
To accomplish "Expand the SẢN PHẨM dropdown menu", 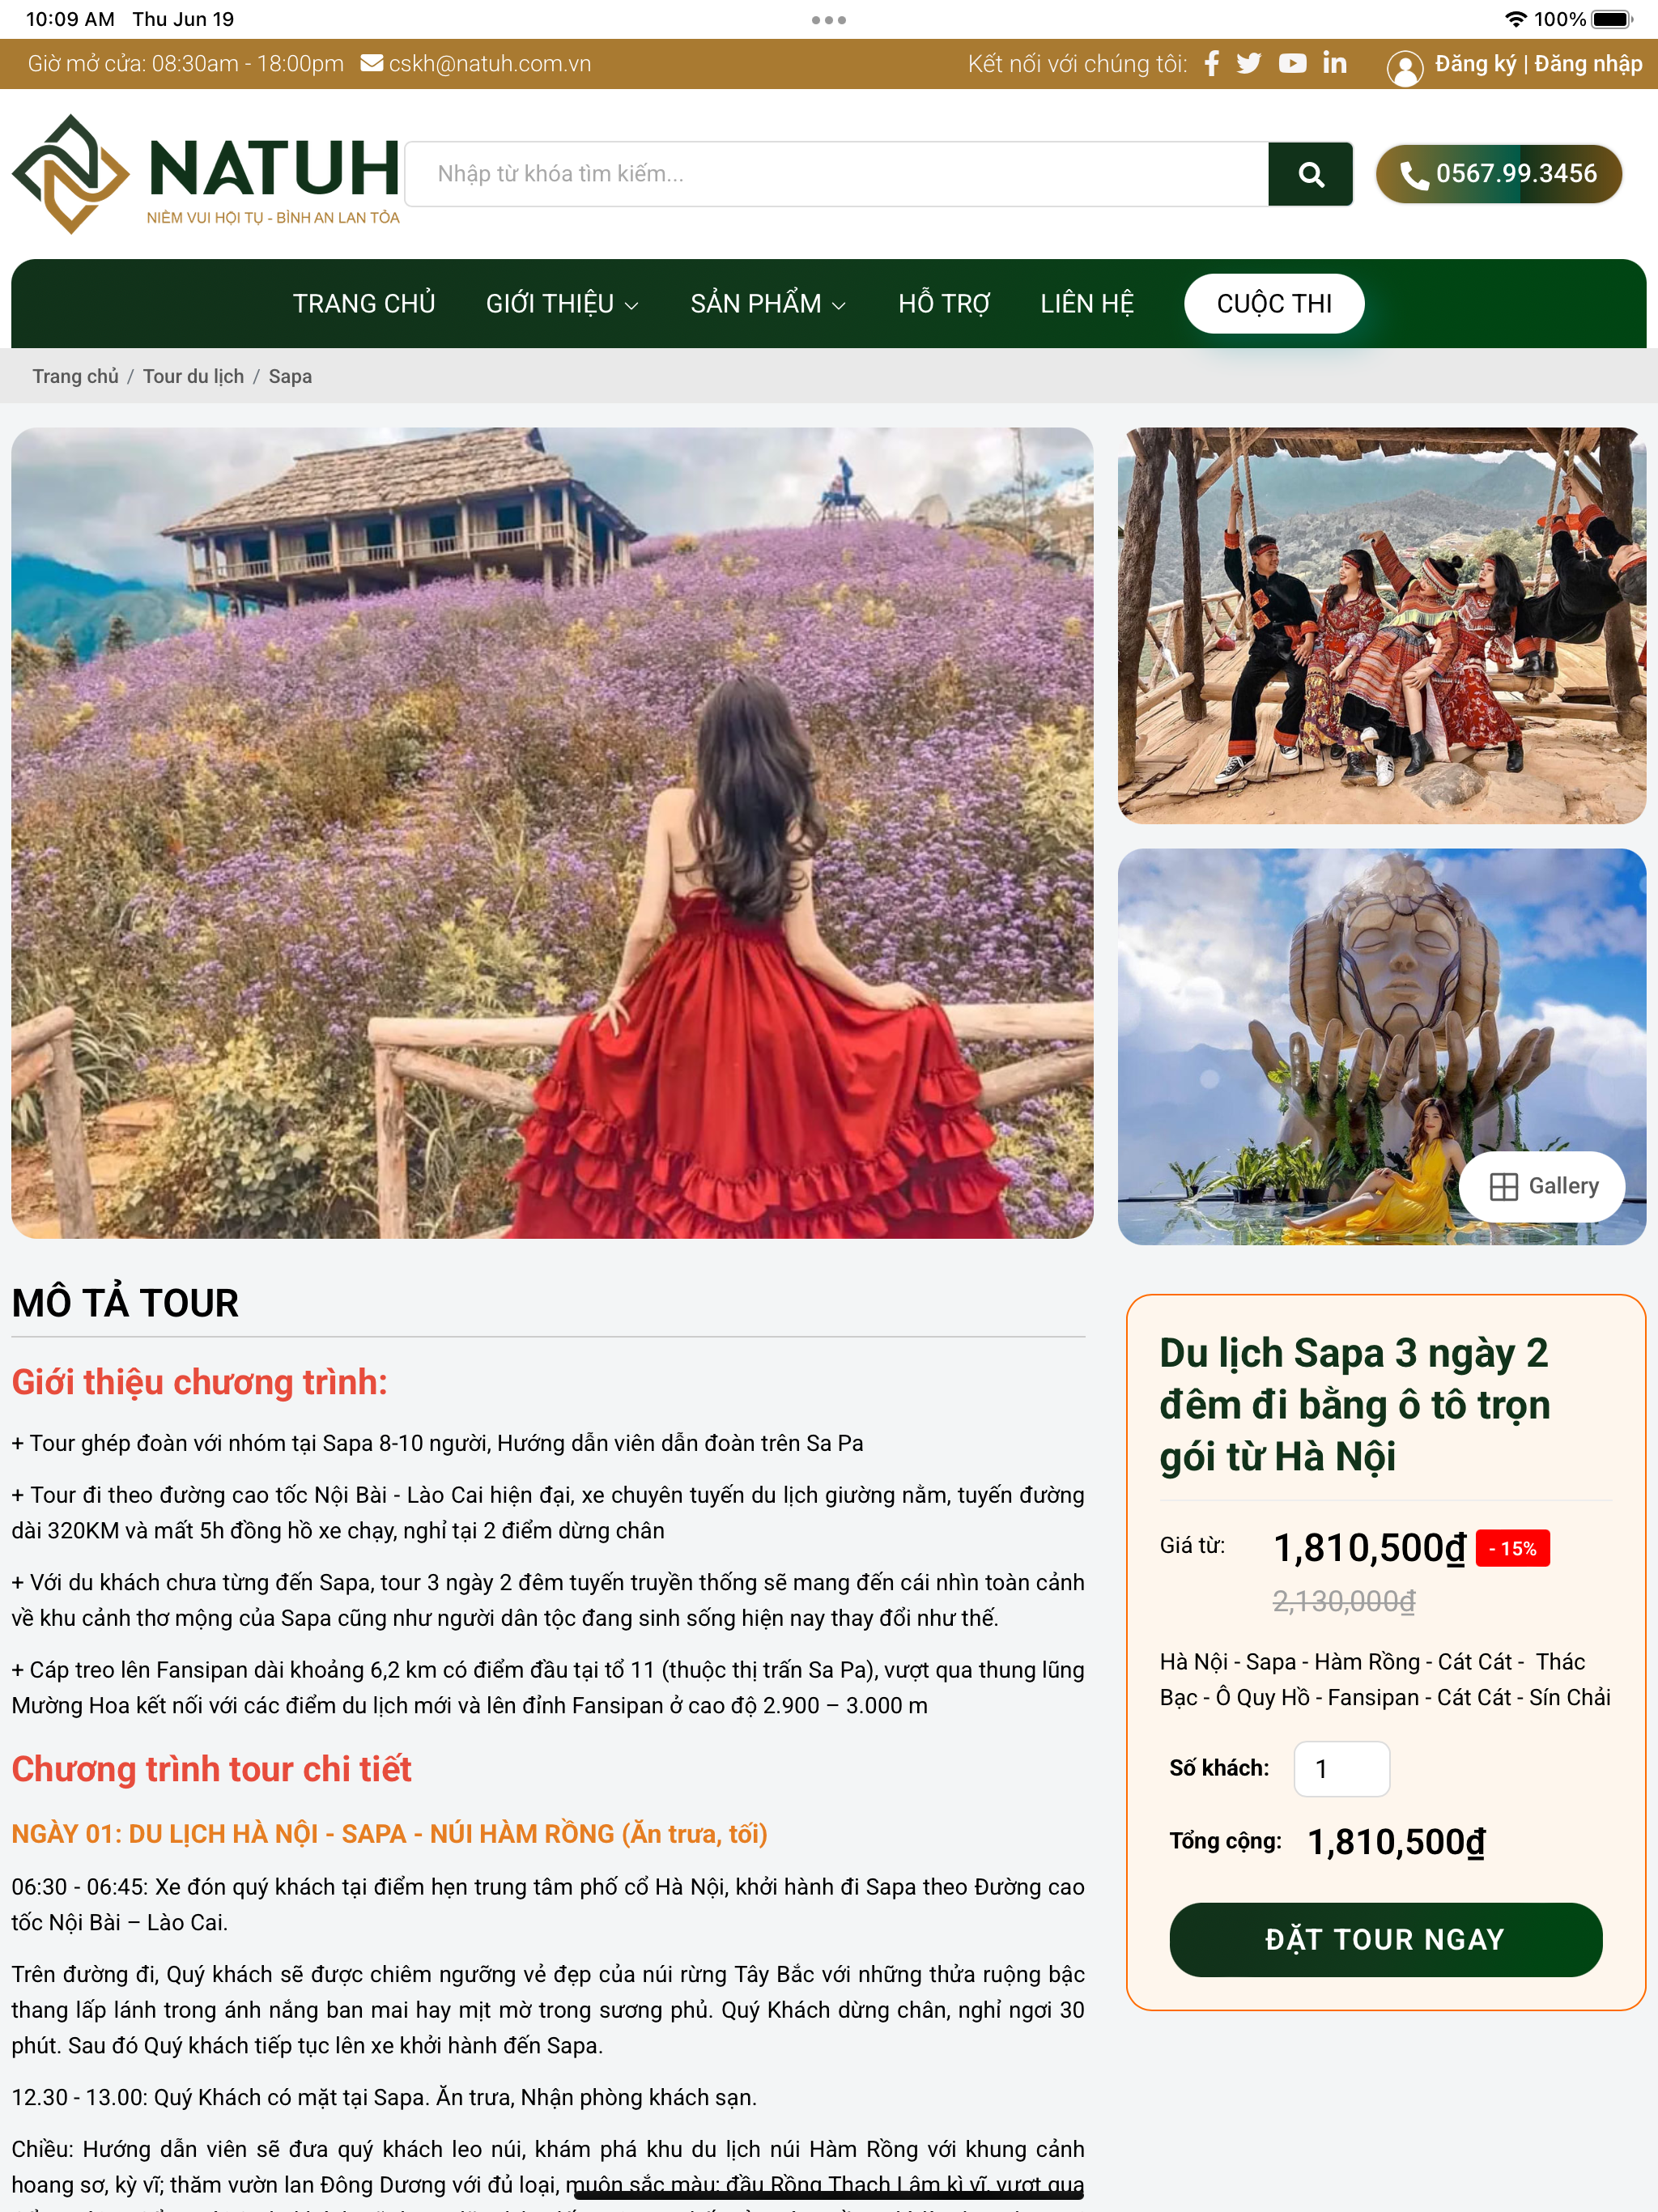I will coord(768,304).
